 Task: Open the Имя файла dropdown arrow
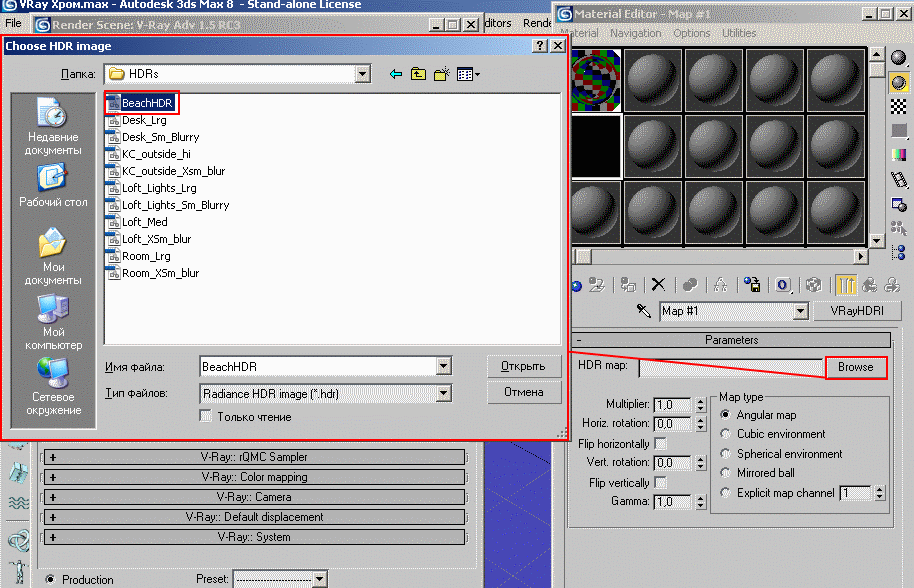click(x=444, y=367)
